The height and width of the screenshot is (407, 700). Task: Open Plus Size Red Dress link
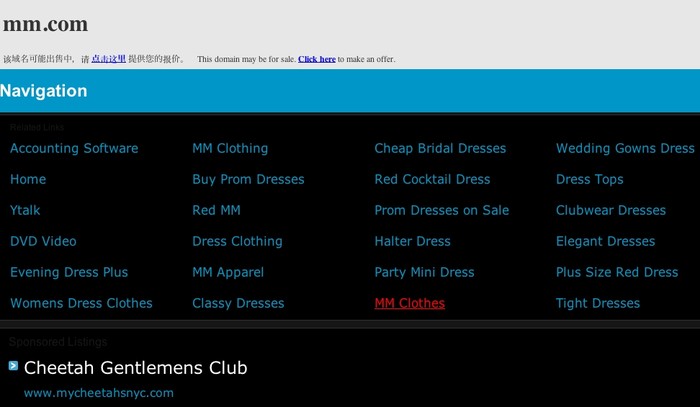(x=617, y=272)
